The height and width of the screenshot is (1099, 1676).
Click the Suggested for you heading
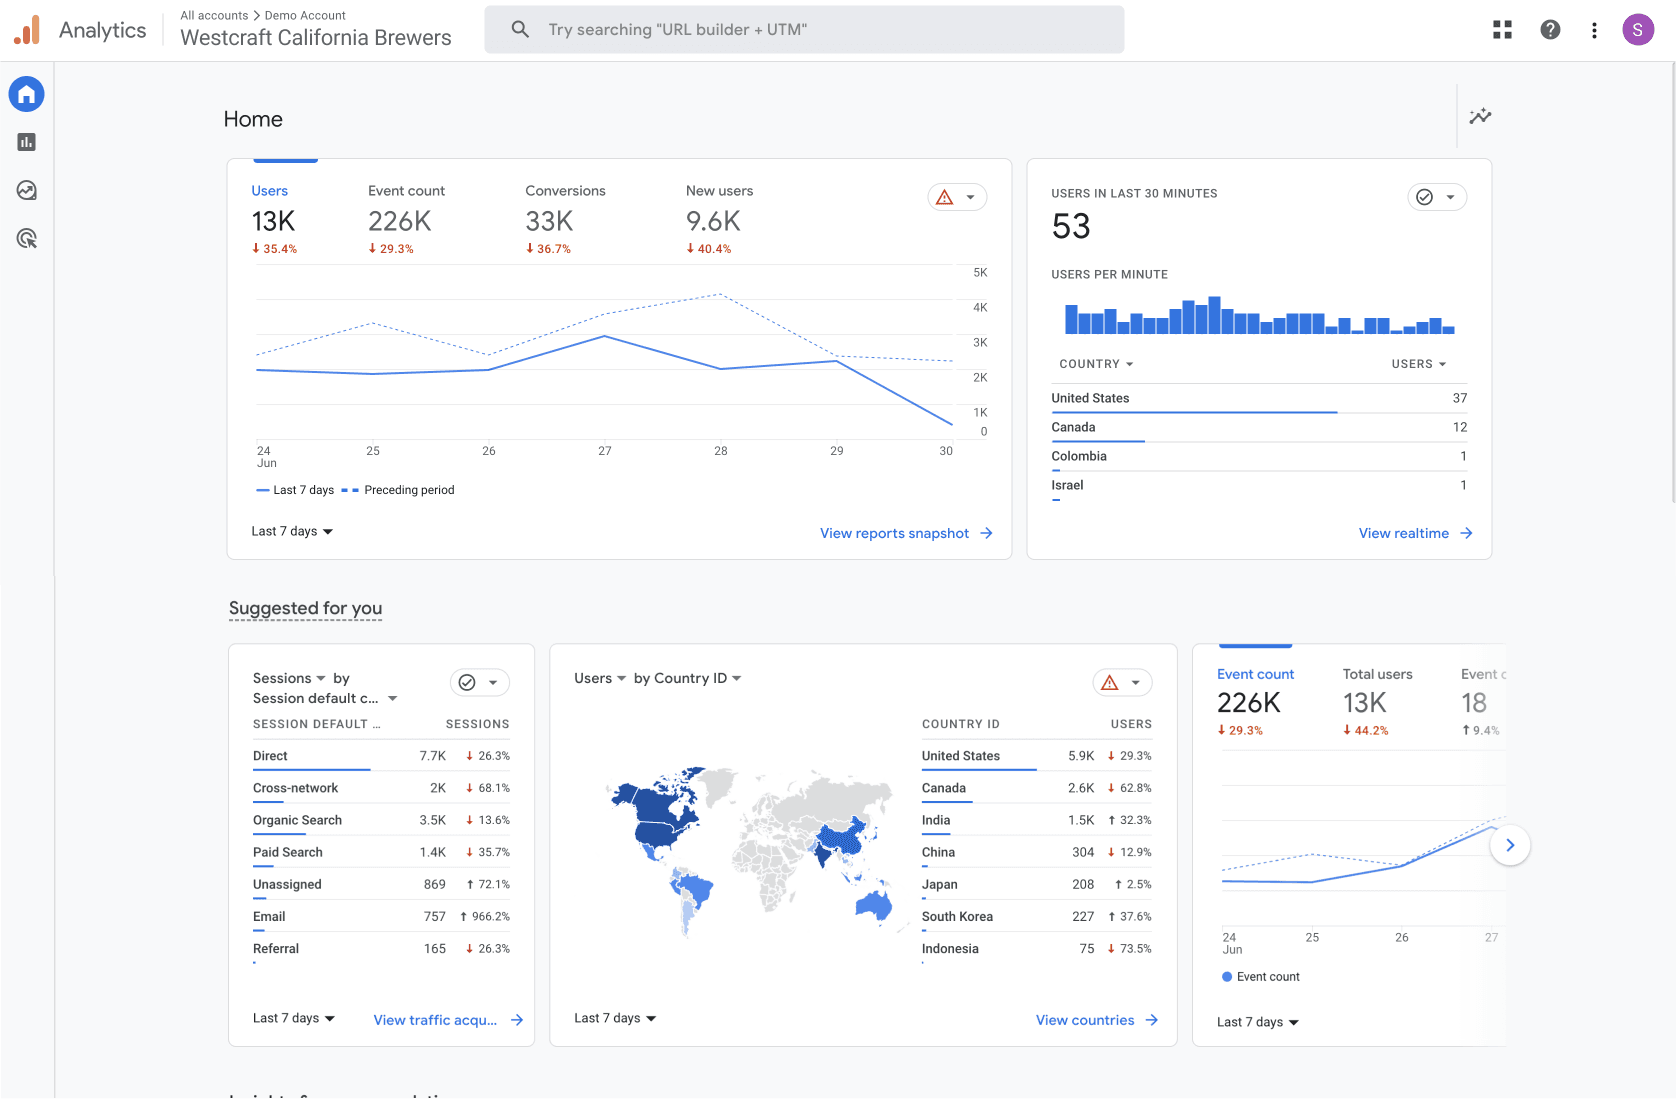pos(305,608)
